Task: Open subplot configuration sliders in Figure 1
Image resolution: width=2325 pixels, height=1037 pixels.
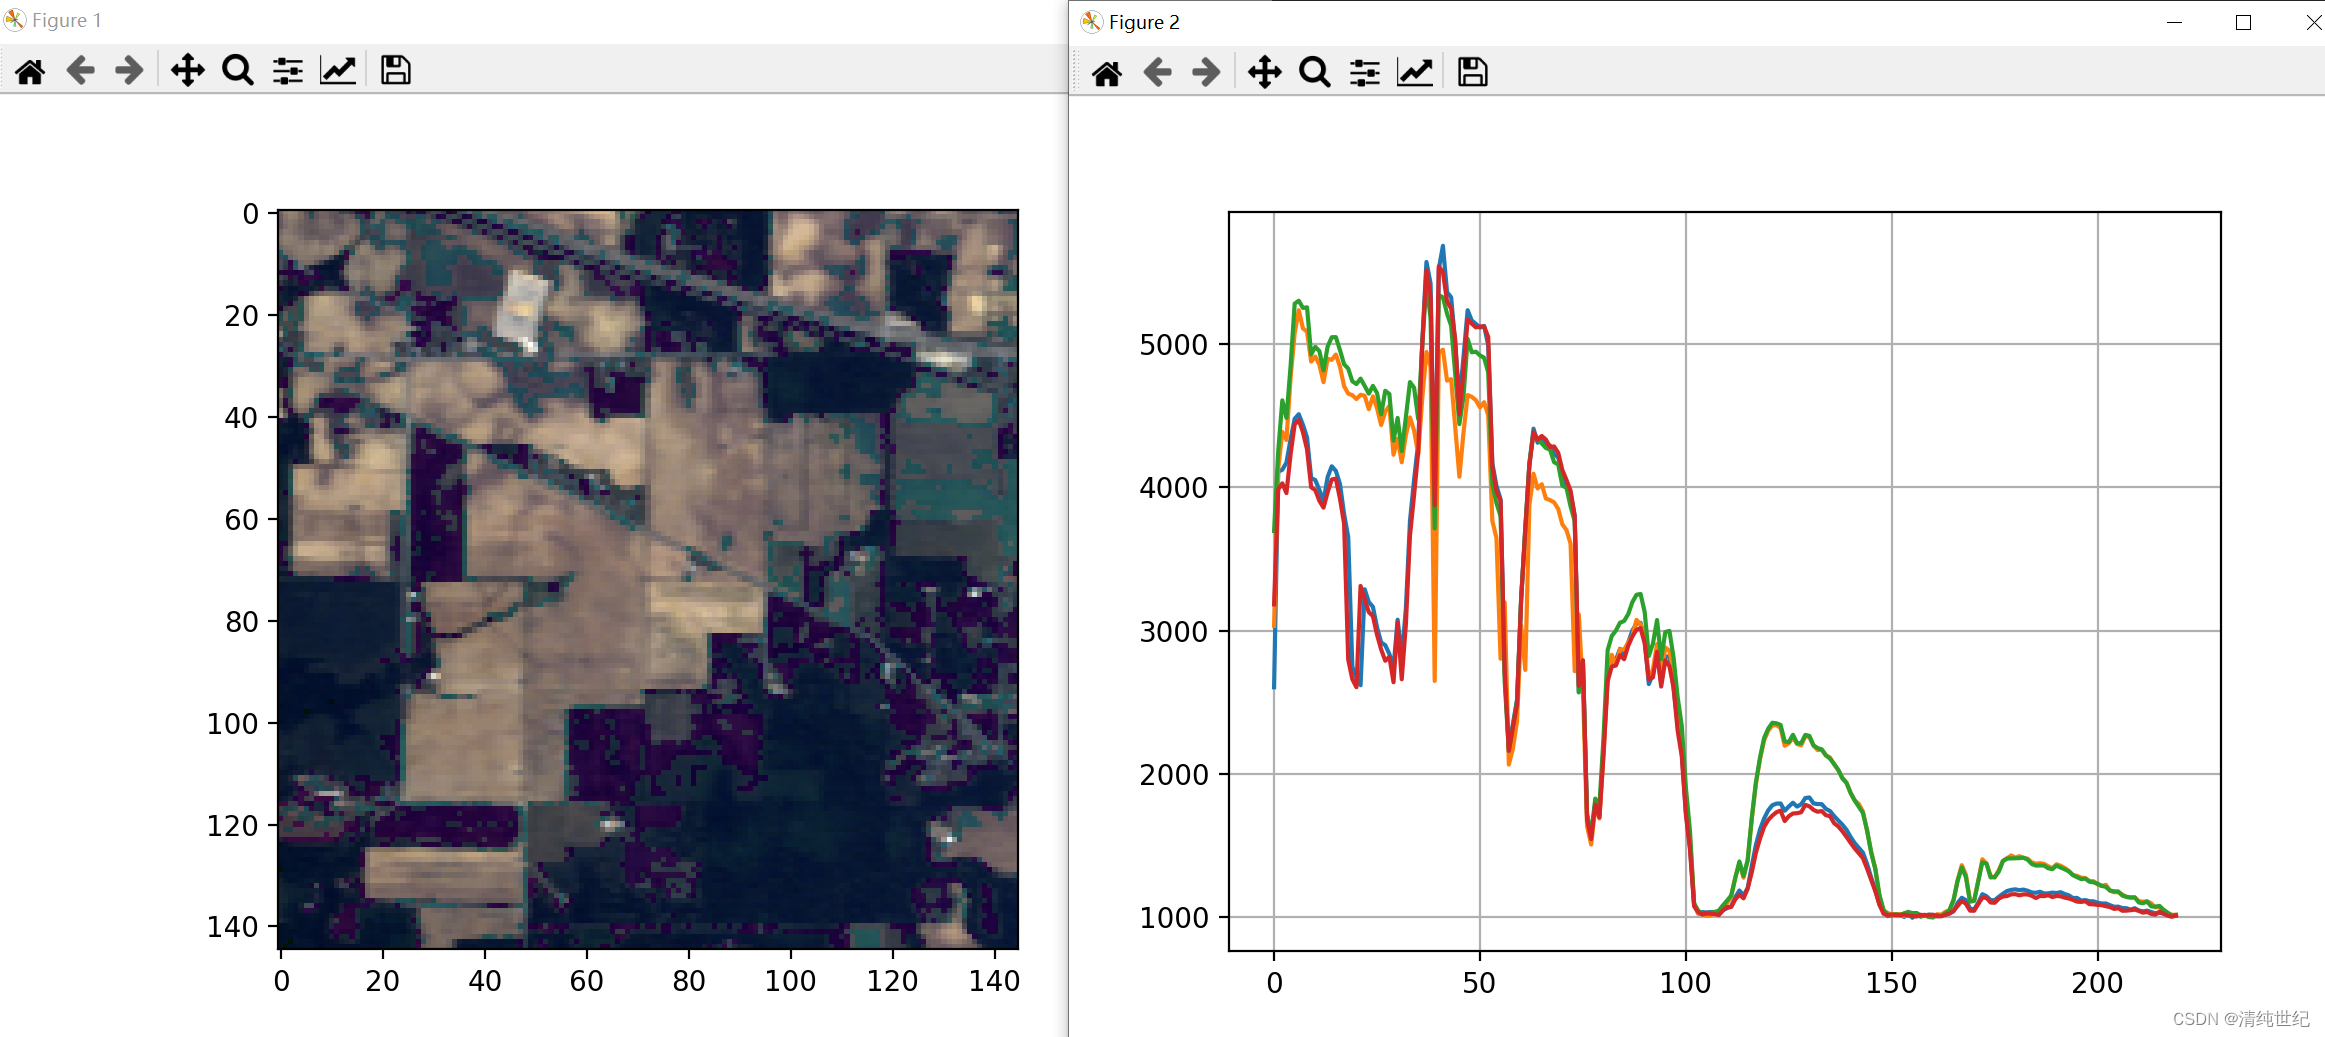Action: click(x=288, y=69)
